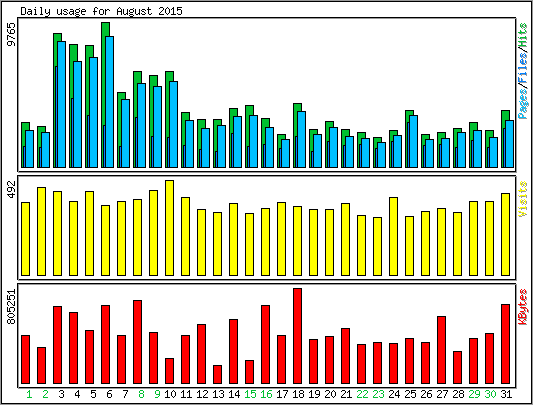Select the yellow Visits bar for day 31
Image resolution: width=533 pixels, height=405 pixels.
click(505, 234)
